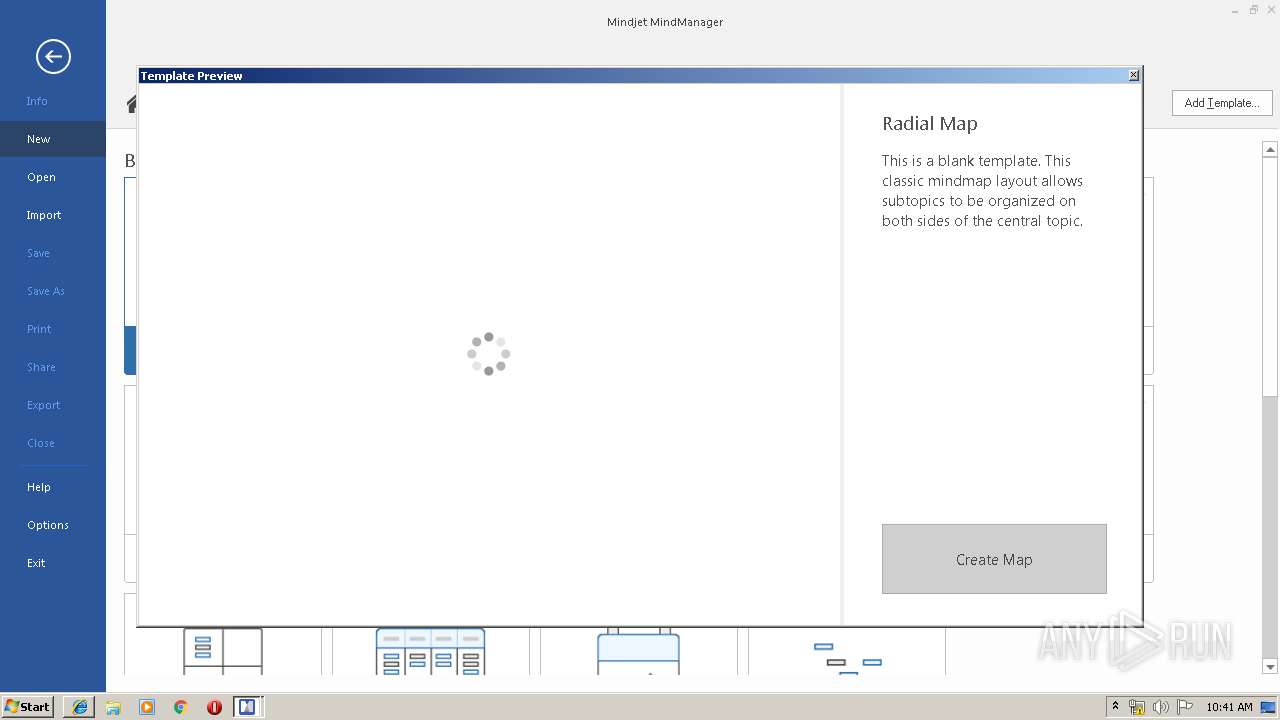Image resolution: width=1280 pixels, height=720 pixels.
Task: Select the Radial Map title text
Action: point(930,124)
